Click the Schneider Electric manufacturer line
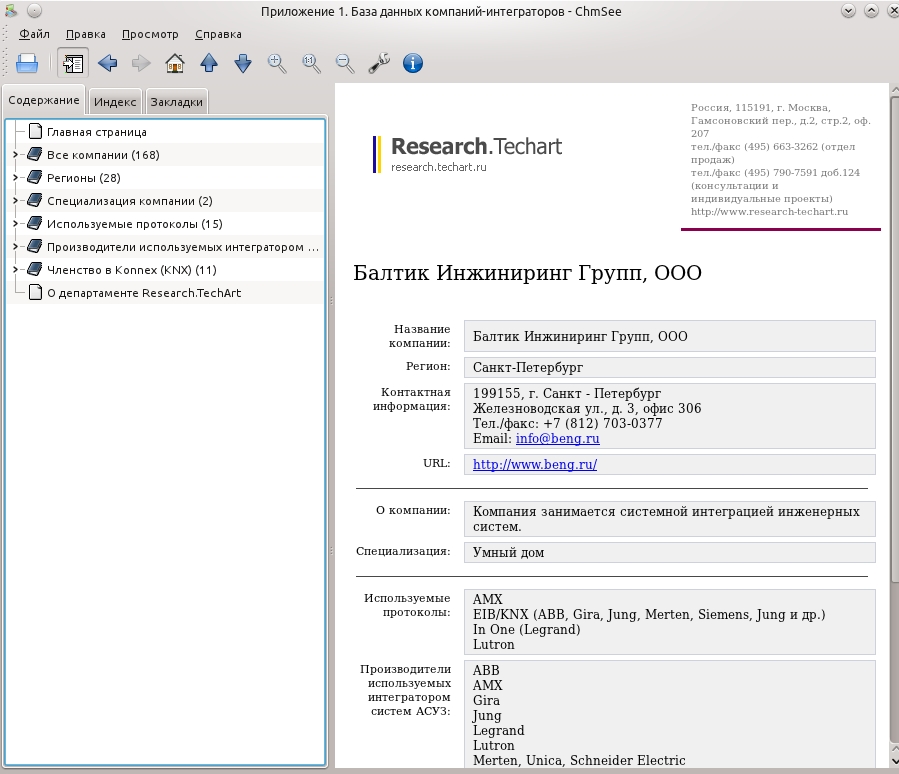Image resolution: width=899 pixels, height=774 pixels. coord(579,760)
